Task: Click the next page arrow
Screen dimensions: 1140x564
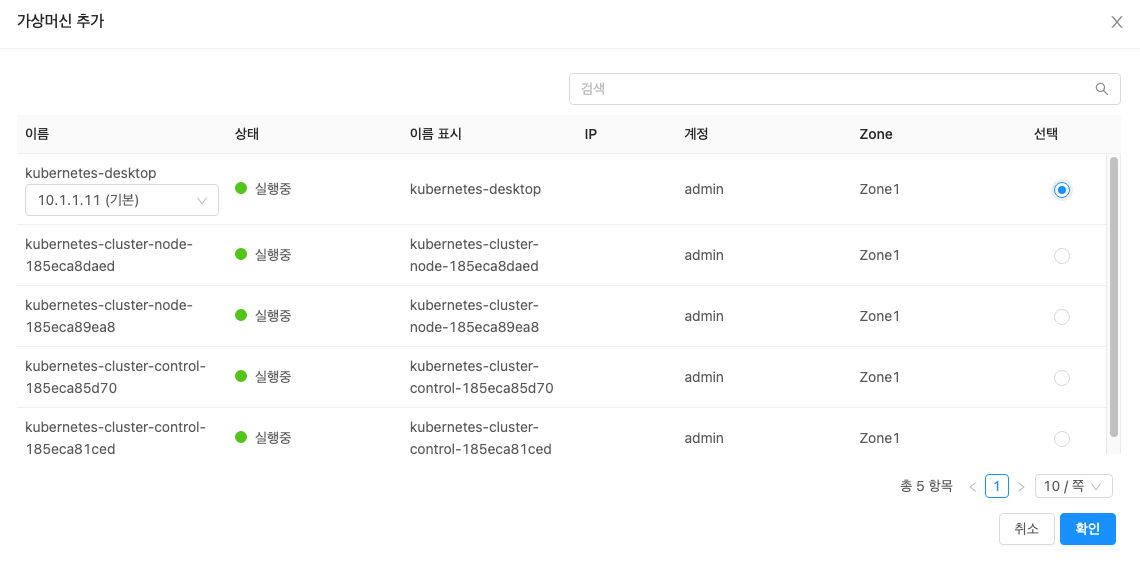Action: 1021,487
